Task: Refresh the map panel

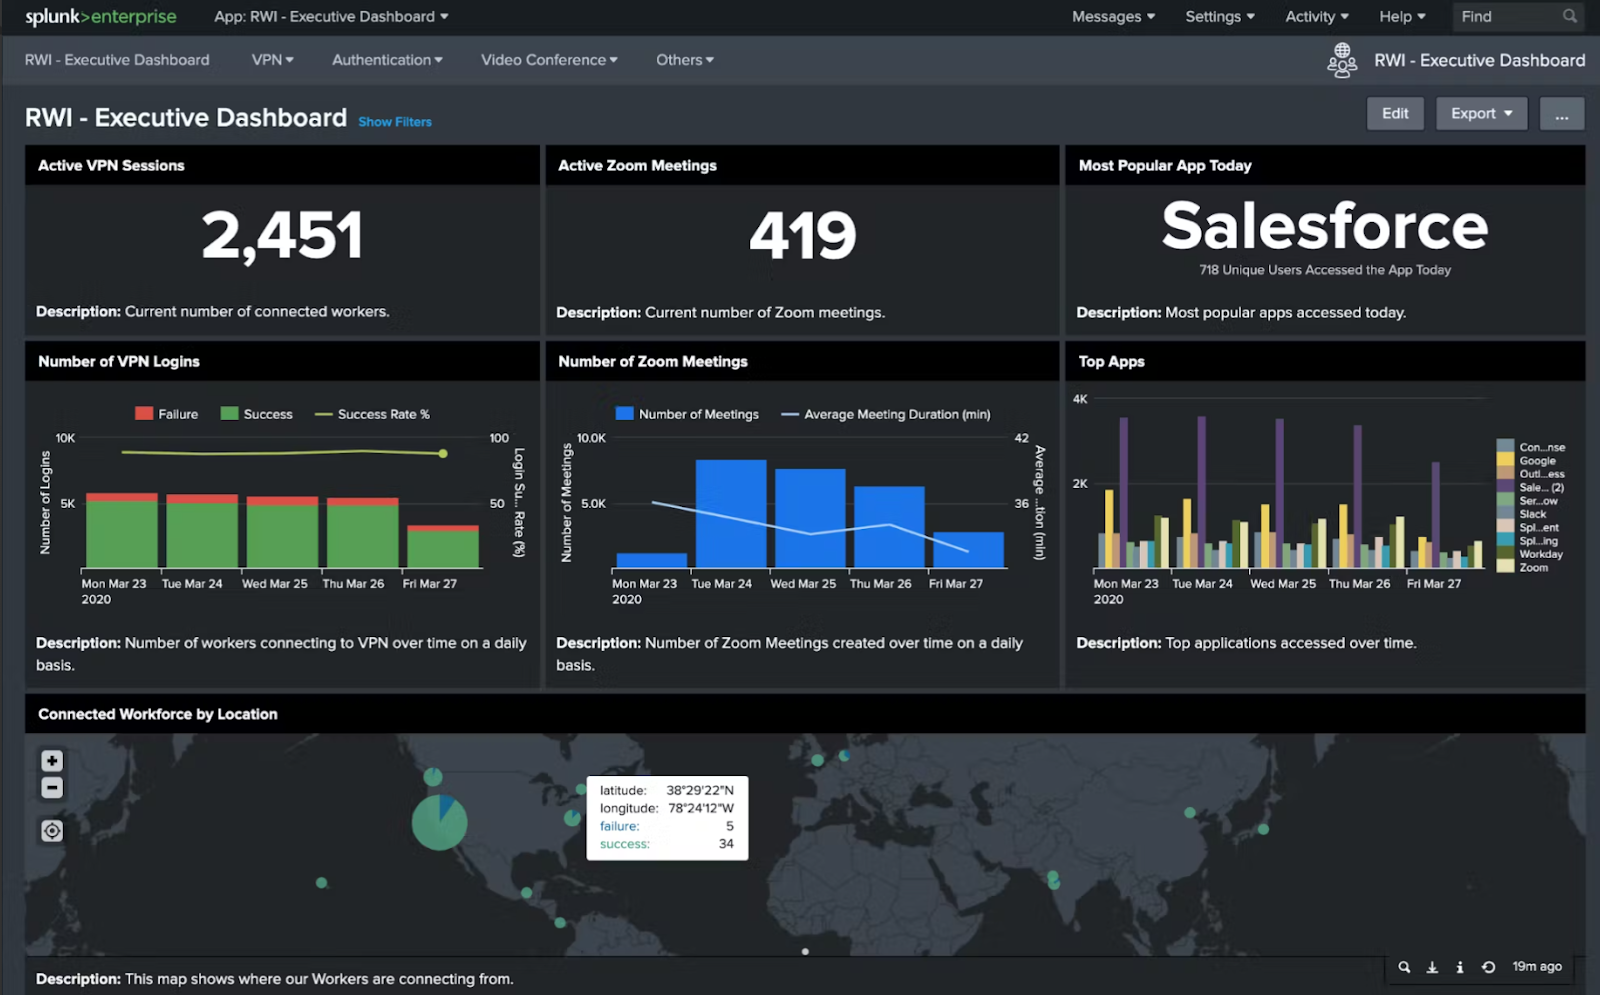Action: pyautogui.click(x=1488, y=967)
